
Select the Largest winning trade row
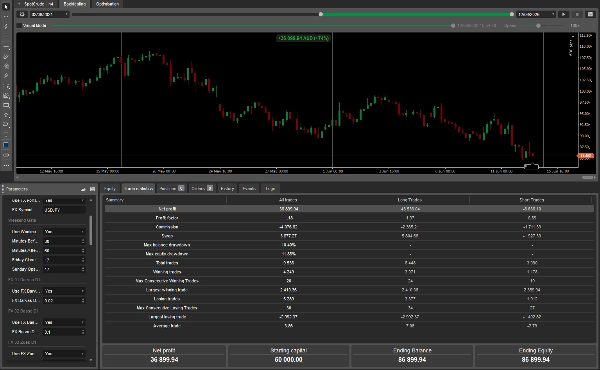point(349,290)
